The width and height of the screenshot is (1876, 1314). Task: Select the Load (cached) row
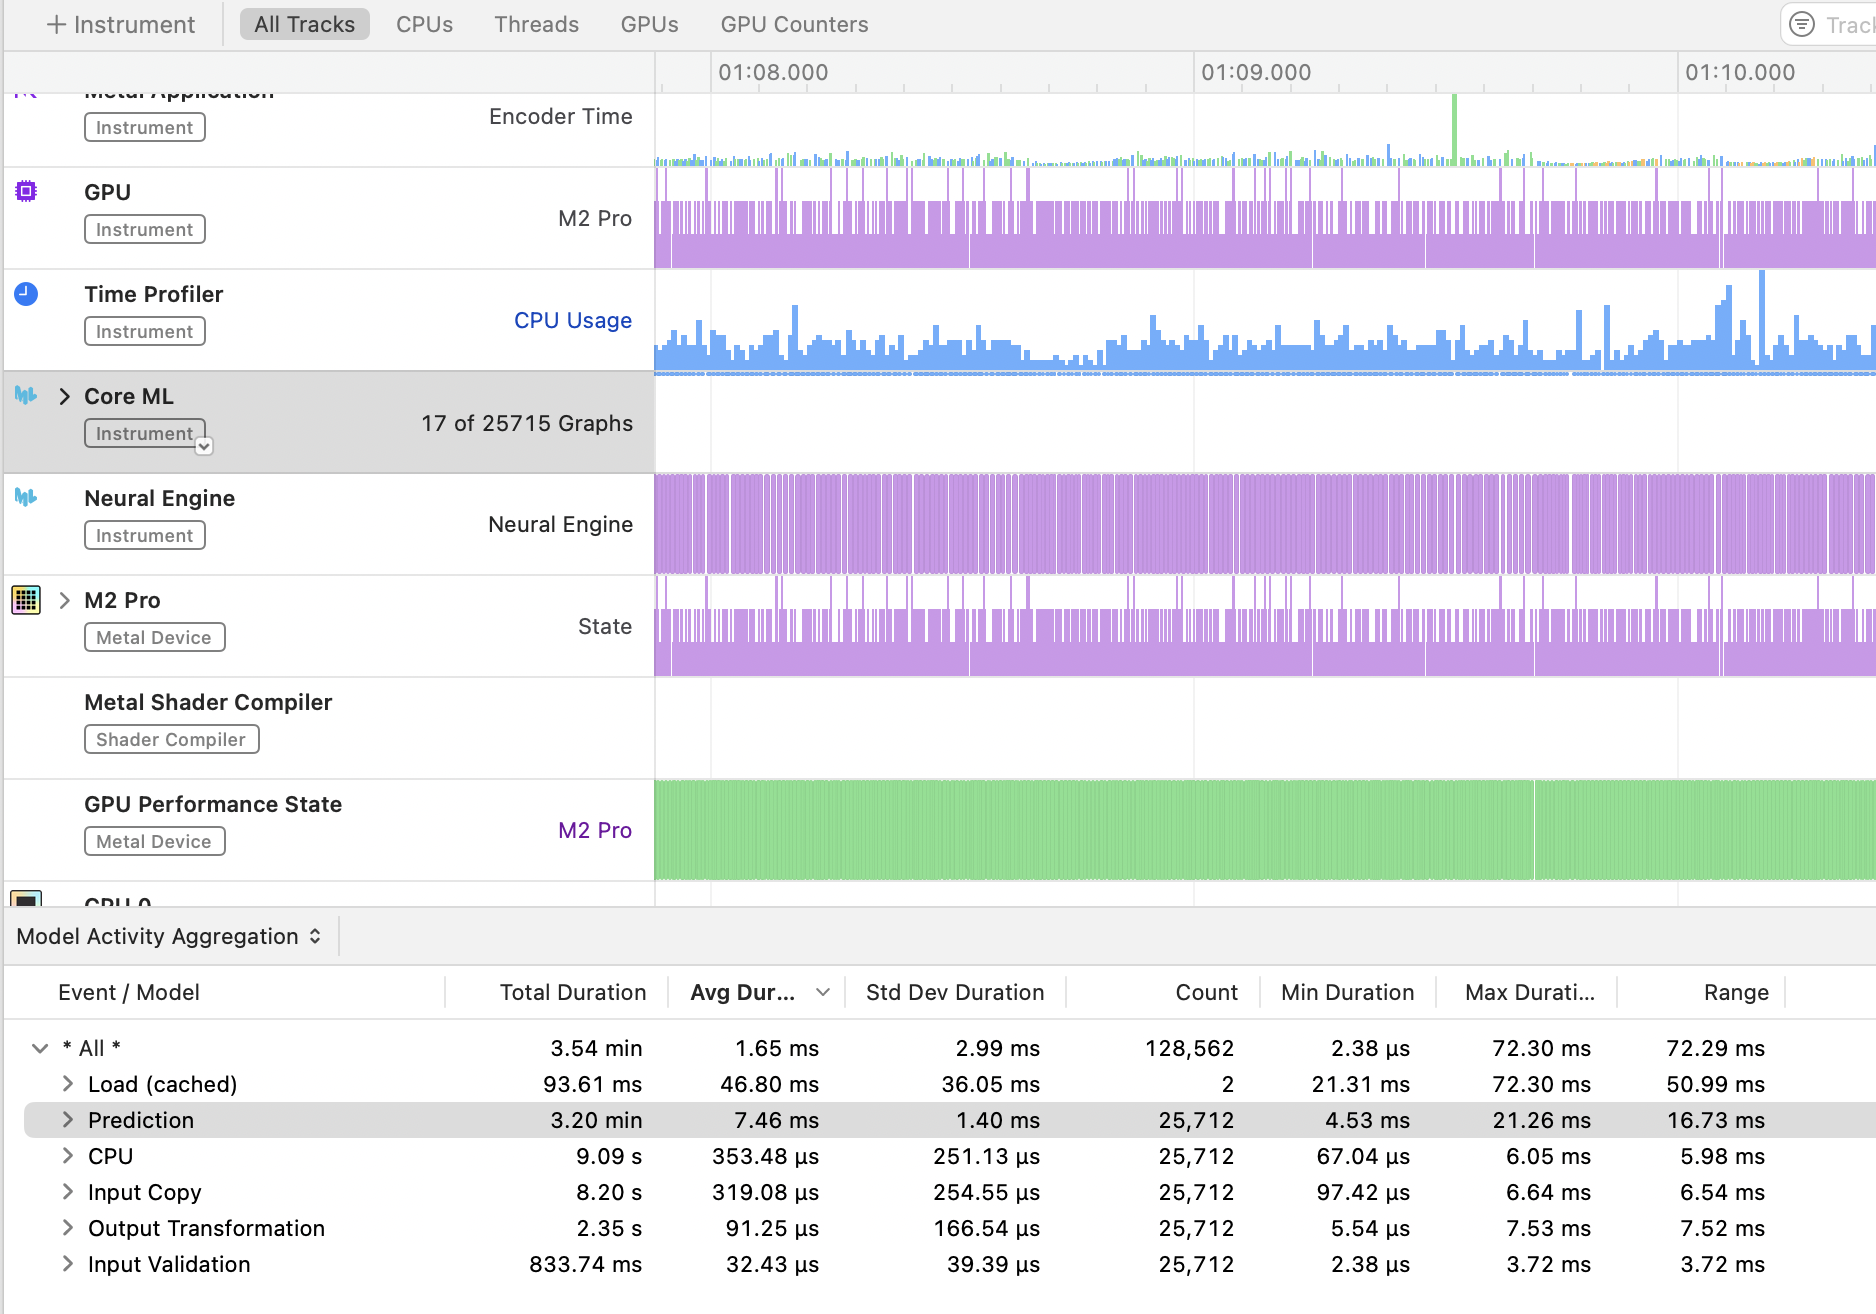tap(162, 1084)
